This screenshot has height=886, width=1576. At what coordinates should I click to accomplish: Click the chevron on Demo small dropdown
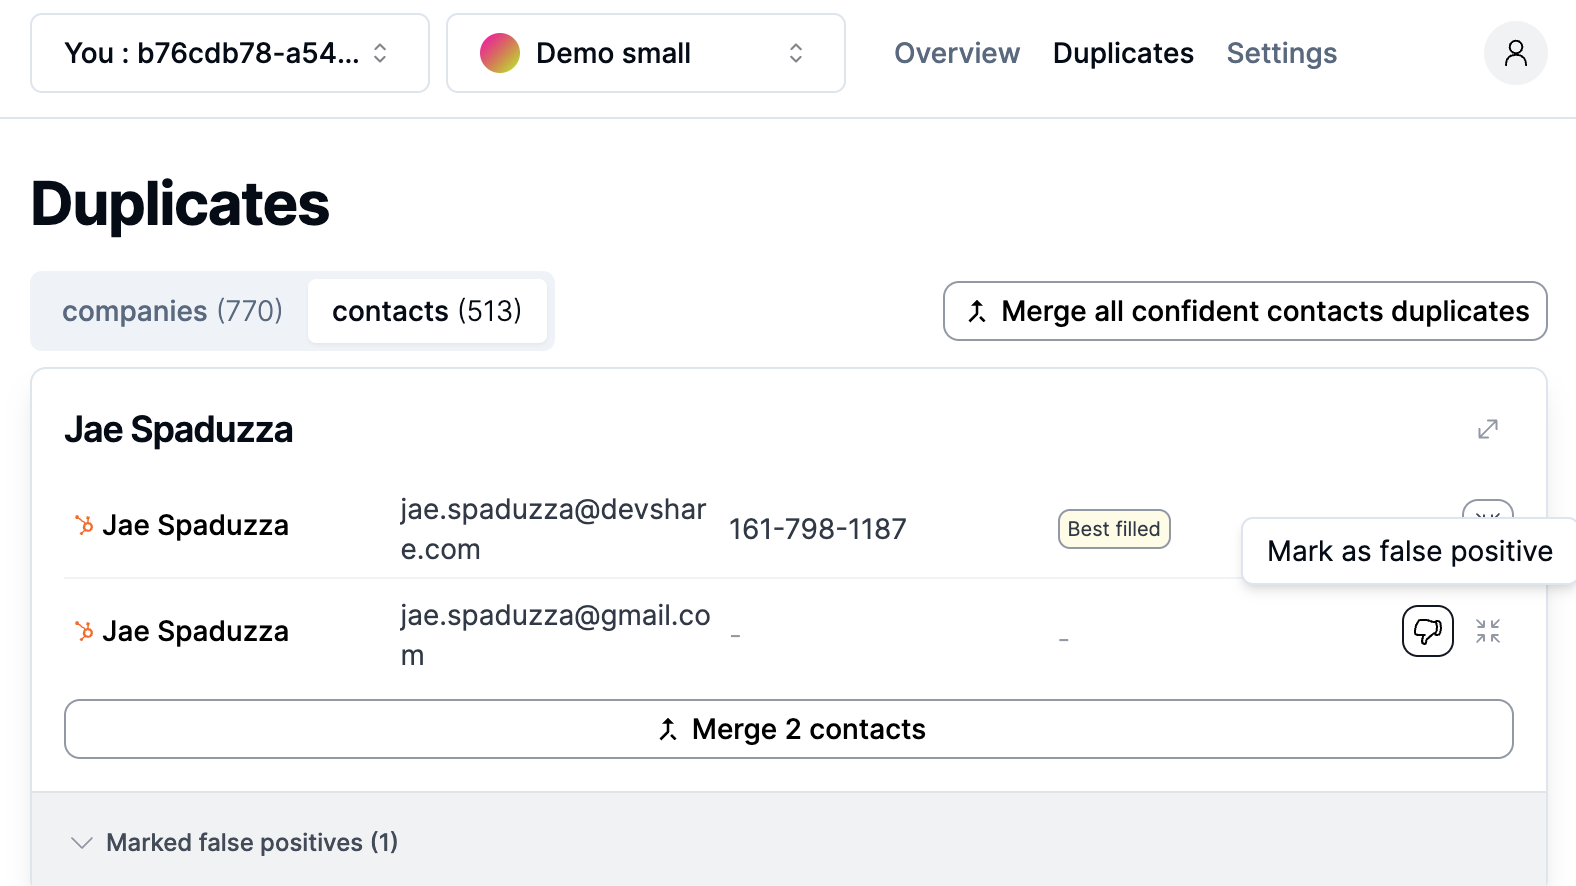tap(795, 53)
